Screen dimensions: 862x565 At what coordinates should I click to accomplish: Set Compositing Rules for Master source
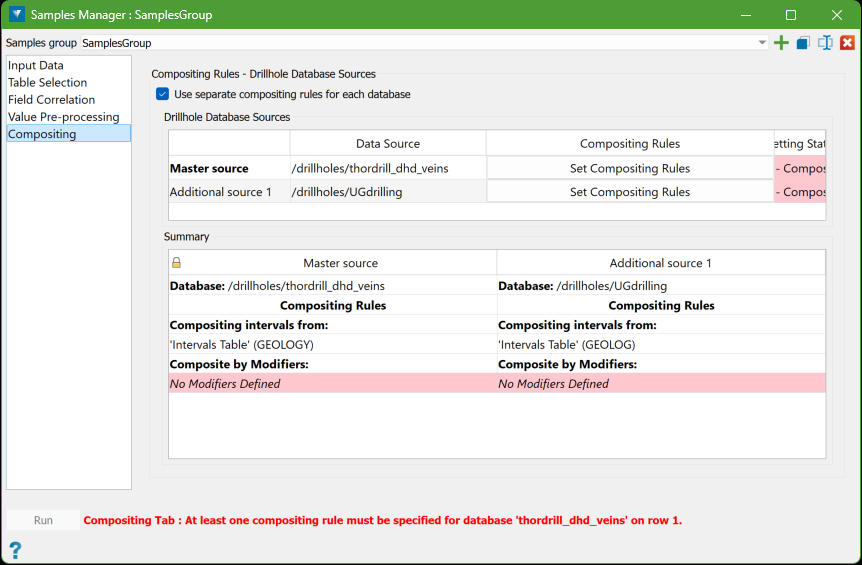click(629, 168)
